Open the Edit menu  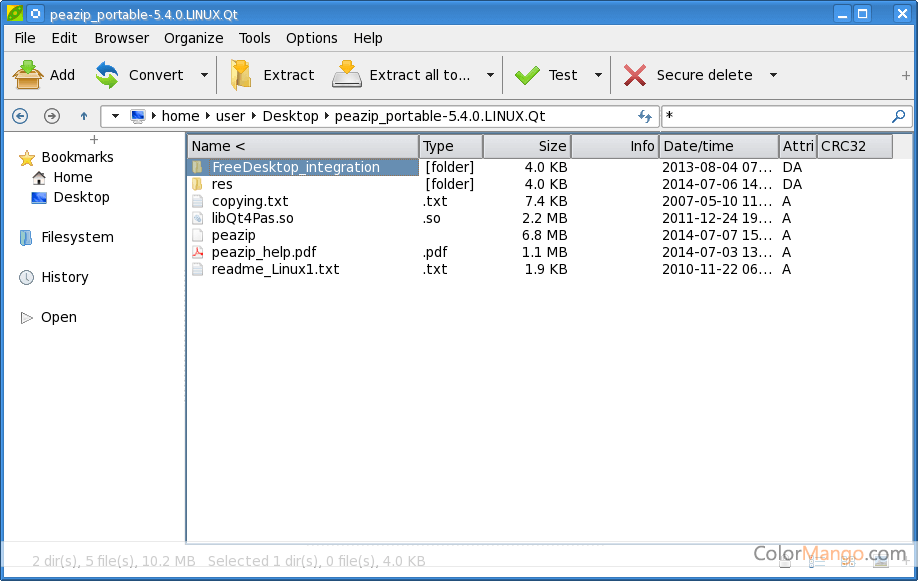(64, 38)
